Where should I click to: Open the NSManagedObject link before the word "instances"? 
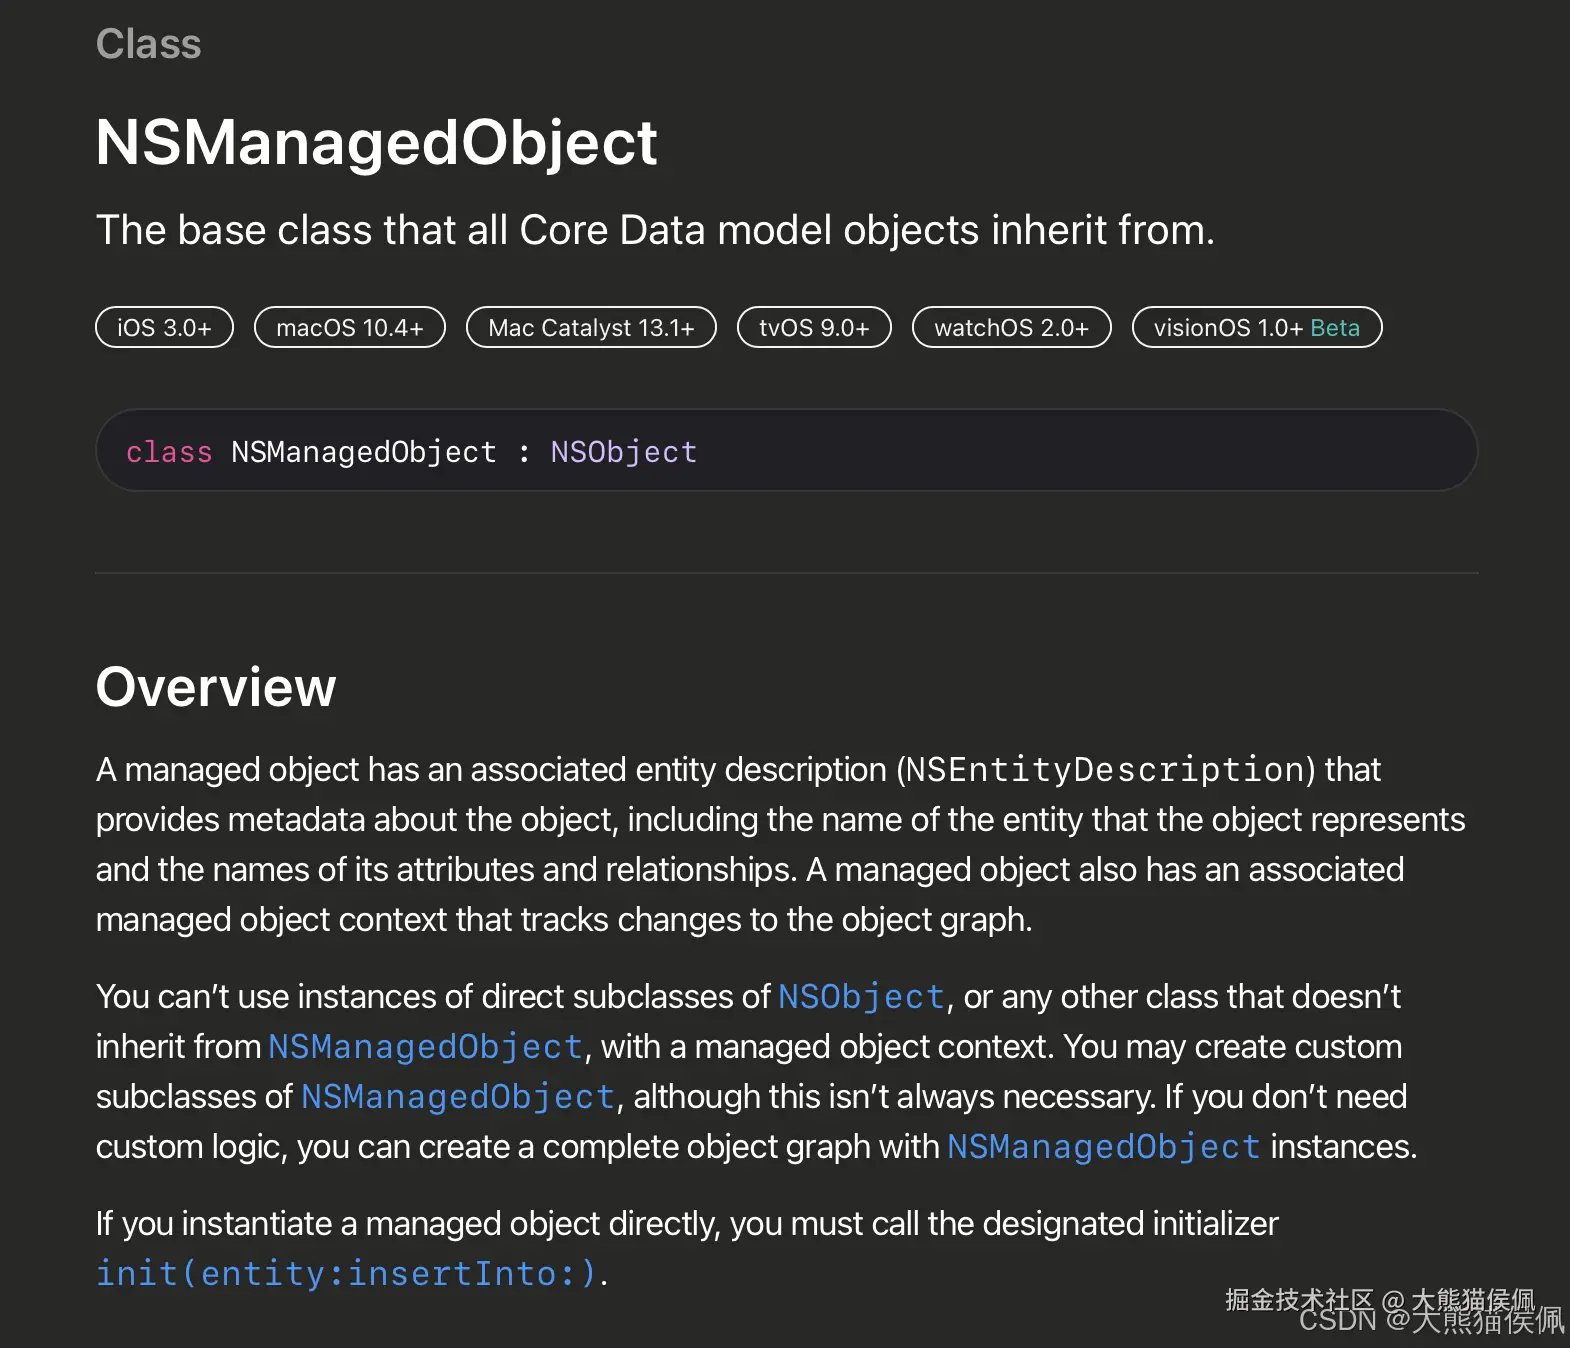1103,1146
